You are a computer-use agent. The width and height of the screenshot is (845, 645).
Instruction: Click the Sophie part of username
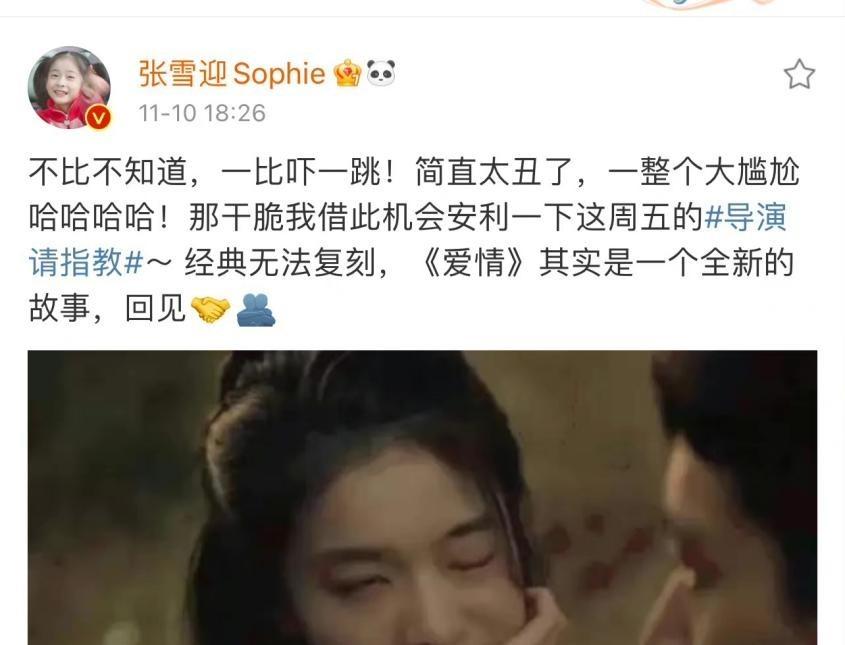pyautogui.click(x=280, y=74)
